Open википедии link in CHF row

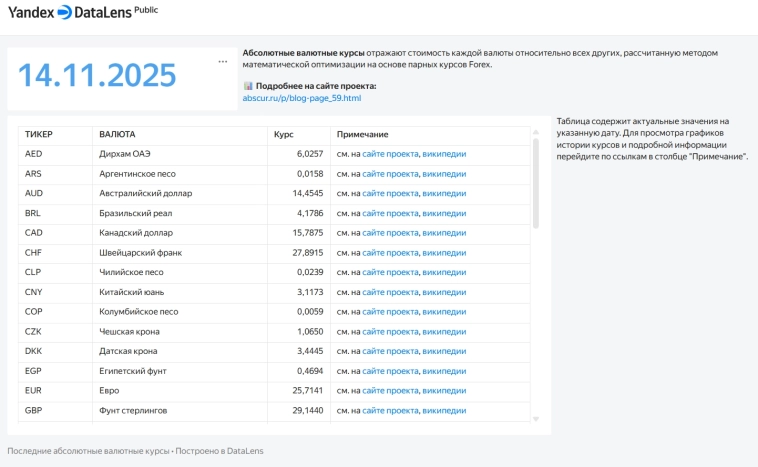444,252
